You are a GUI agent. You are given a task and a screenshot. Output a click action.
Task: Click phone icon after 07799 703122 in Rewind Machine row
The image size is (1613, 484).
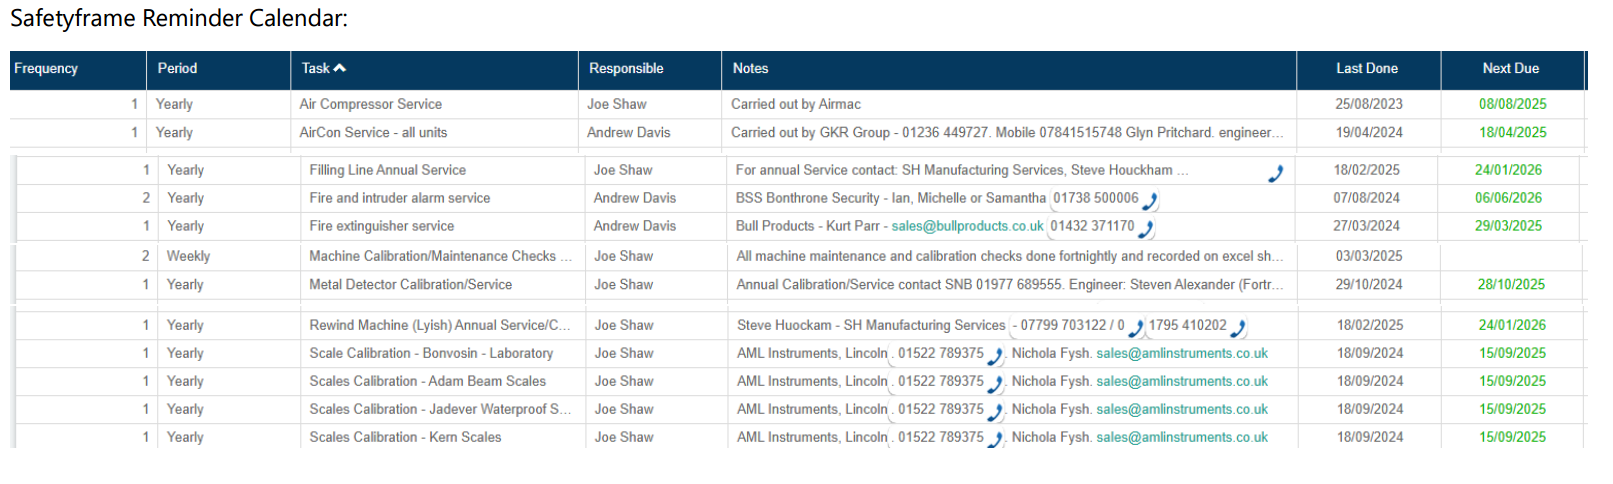click(1135, 328)
